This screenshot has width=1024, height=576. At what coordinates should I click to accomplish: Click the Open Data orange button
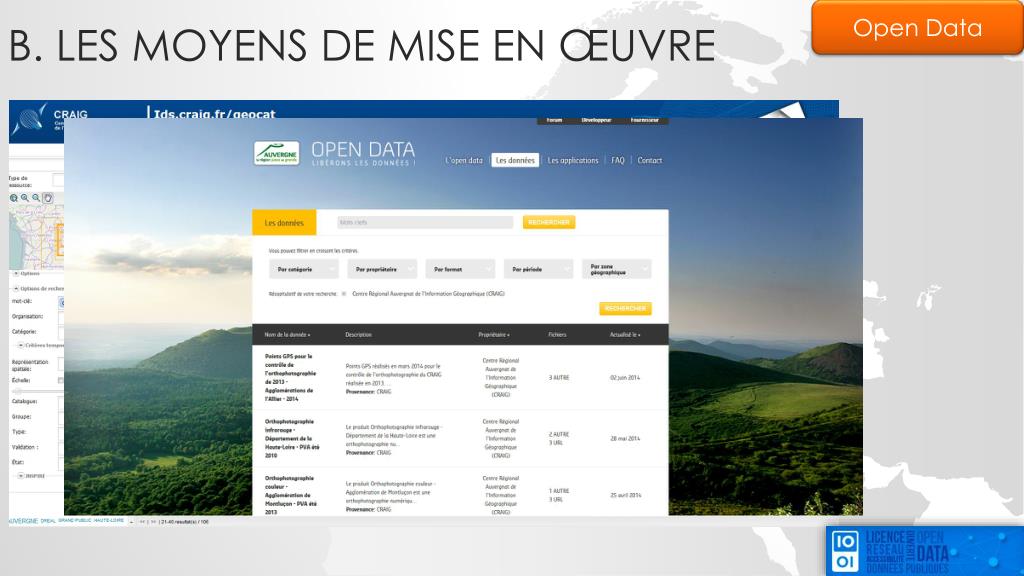pos(917,27)
